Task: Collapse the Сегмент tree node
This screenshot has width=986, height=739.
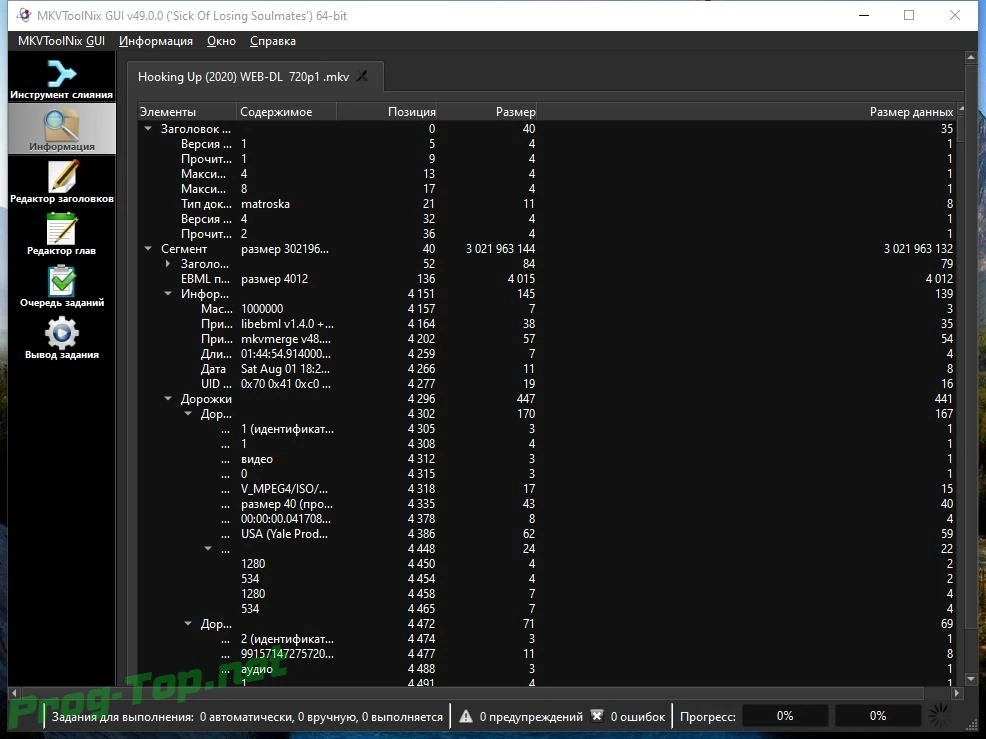Action: [x=148, y=248]
